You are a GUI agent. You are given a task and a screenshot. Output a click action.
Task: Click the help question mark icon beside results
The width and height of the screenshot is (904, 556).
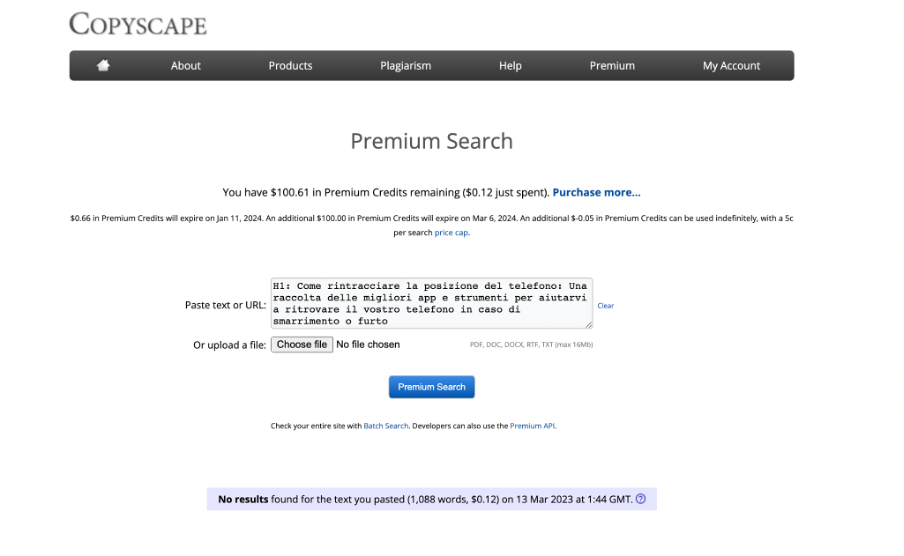pyautogui.click(x=641, y=499)
